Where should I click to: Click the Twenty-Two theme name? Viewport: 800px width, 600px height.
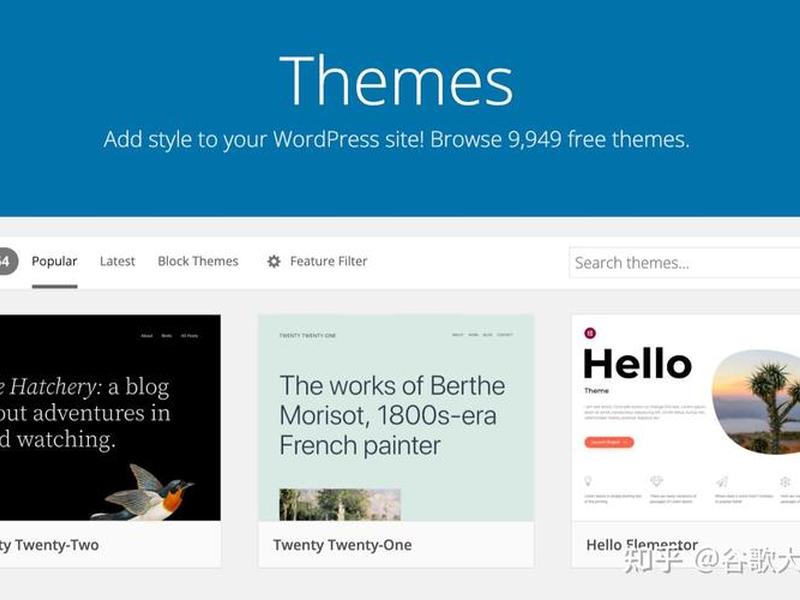49,545
